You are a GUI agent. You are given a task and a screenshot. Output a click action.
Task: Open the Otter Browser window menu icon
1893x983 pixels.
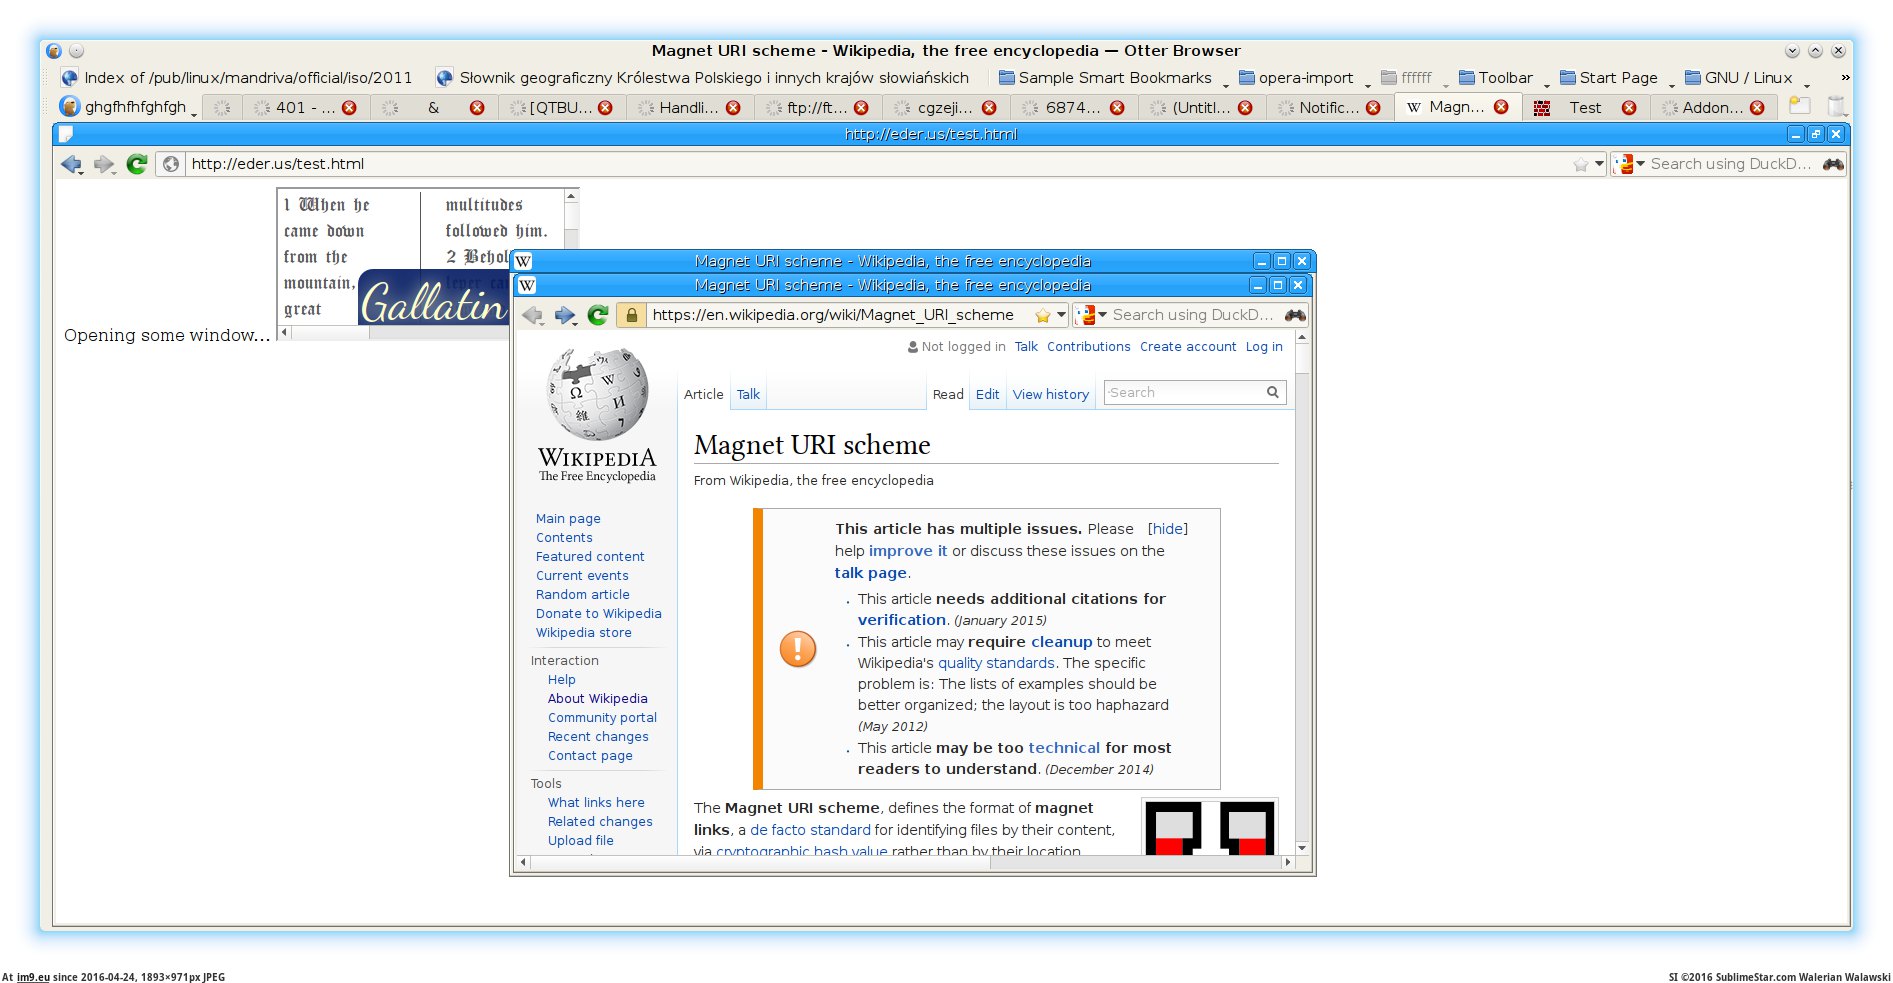54,51
